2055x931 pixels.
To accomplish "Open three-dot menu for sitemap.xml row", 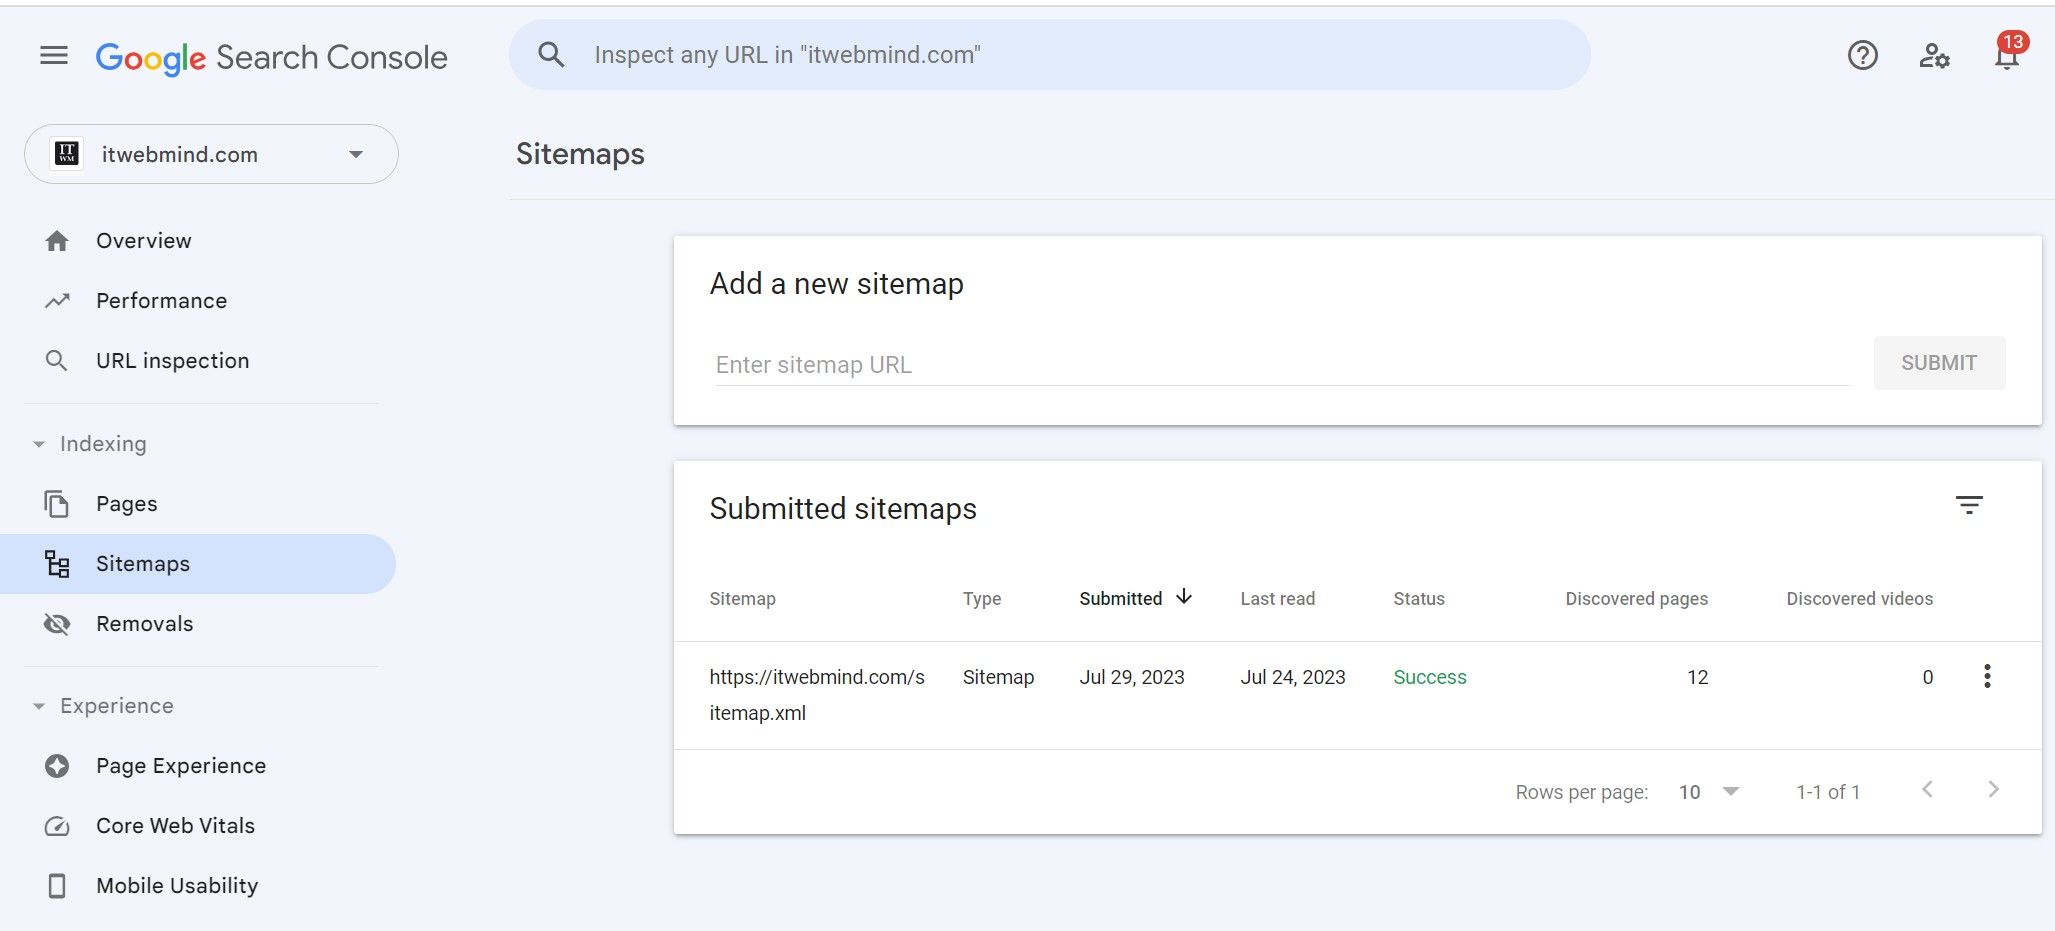I will point(1987,677).
